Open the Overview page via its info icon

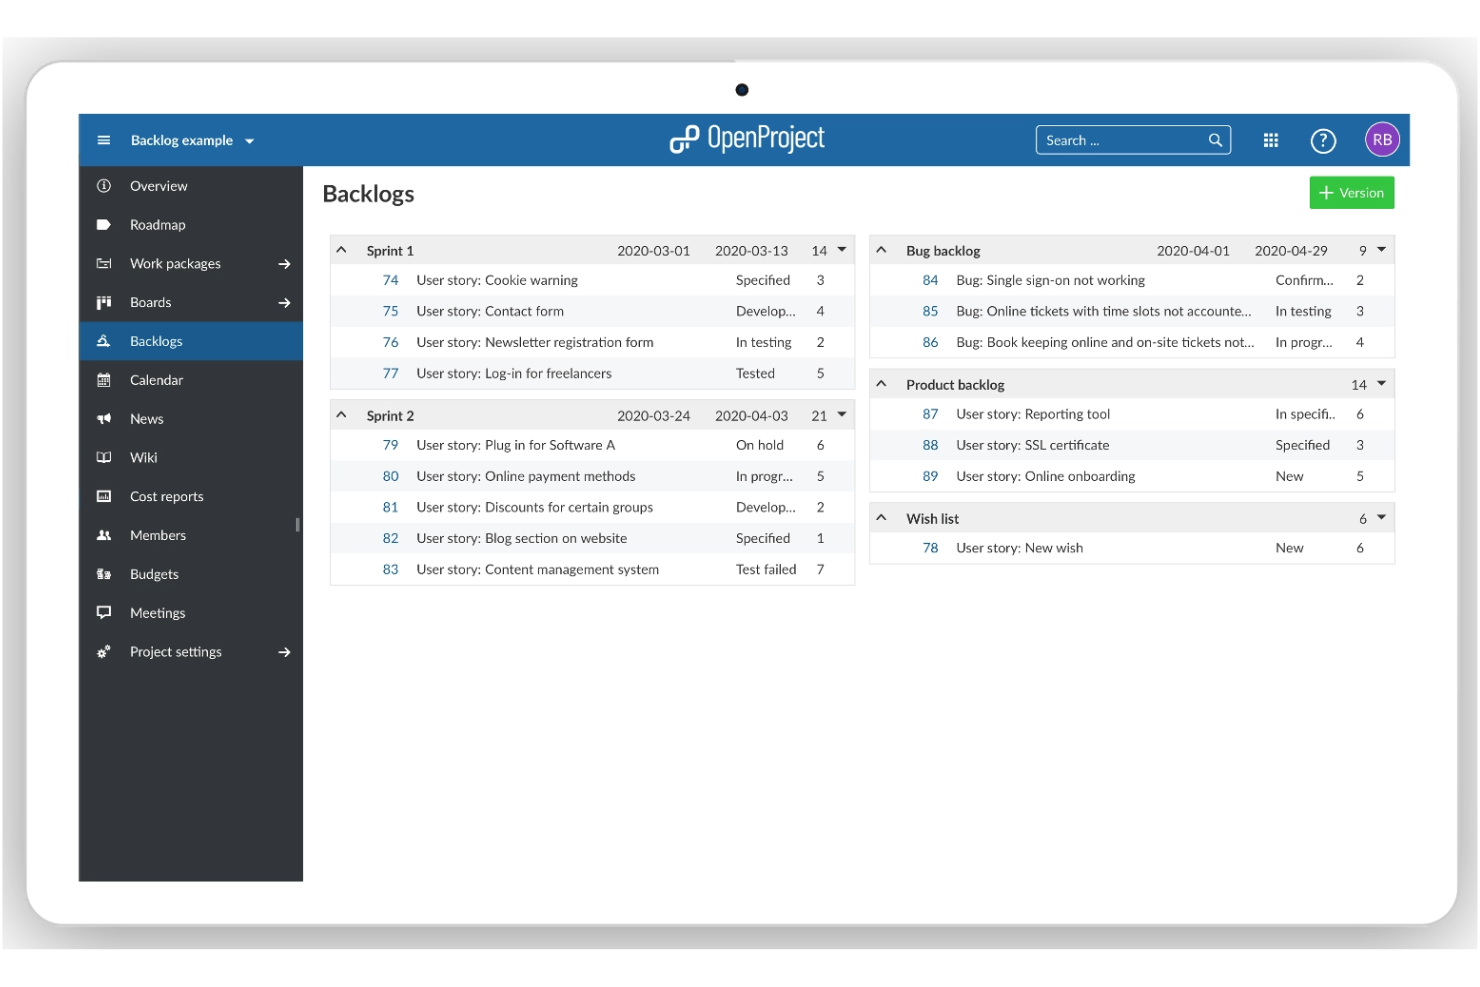[x=103, y=185]
